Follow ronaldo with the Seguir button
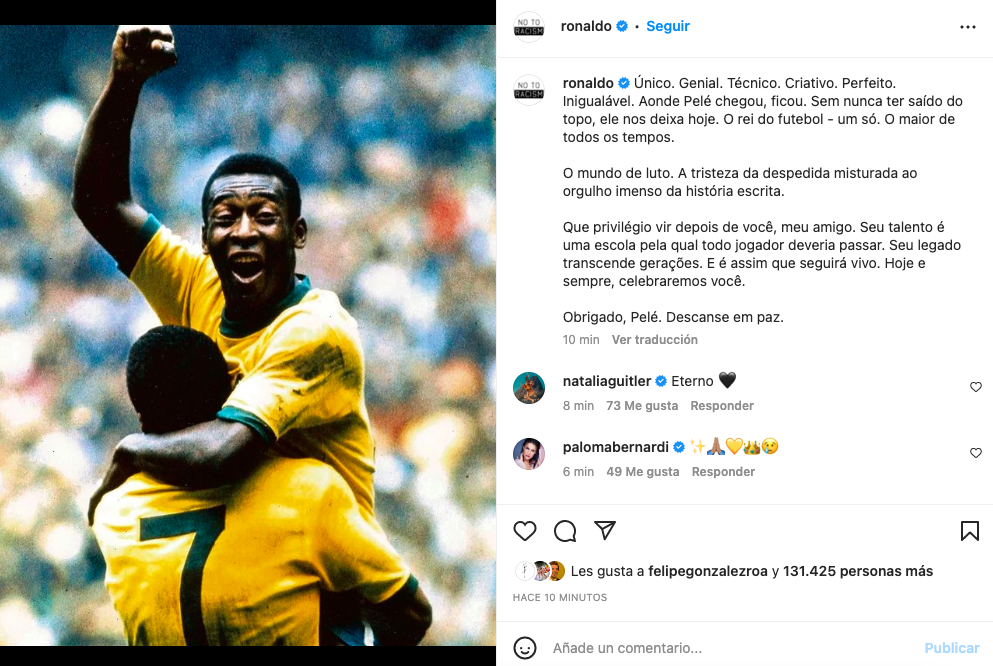Screen dimensions: 993x666 (667, 26)
